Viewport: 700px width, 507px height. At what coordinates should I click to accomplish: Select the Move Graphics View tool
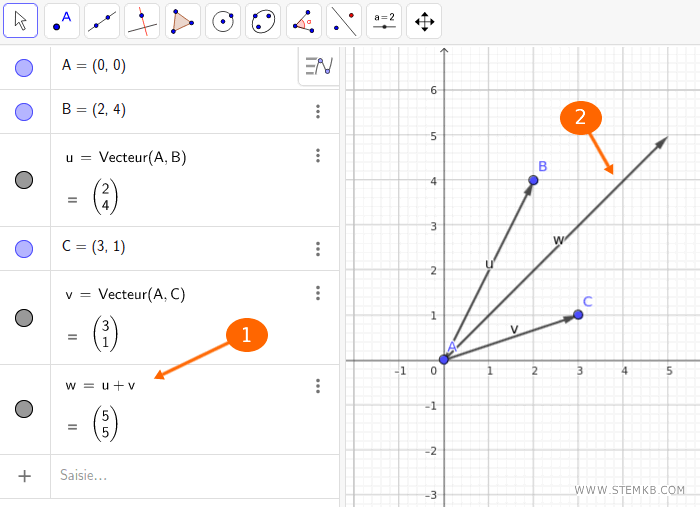[424, 21]
